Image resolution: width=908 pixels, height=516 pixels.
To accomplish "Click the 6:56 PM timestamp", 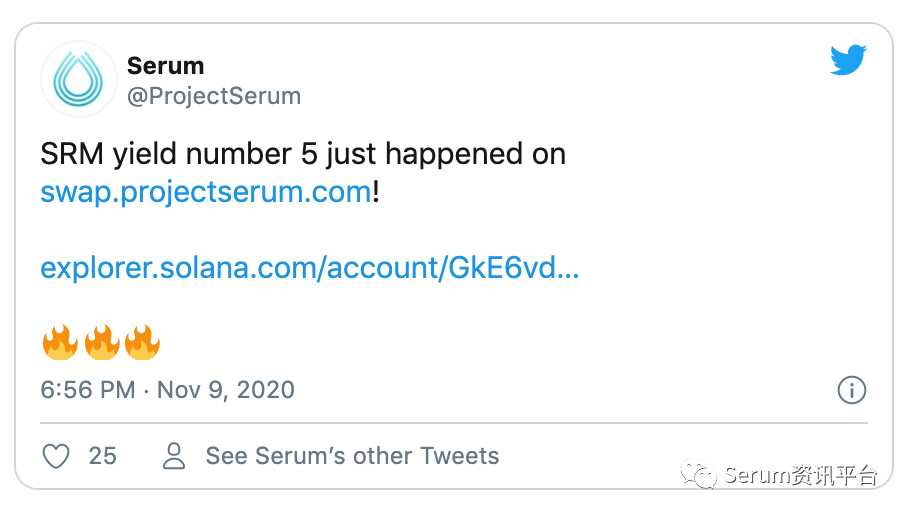I will click(88, 390).
